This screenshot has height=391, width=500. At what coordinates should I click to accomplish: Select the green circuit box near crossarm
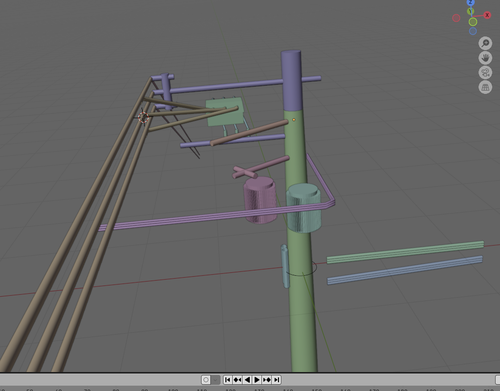point(224,112)
